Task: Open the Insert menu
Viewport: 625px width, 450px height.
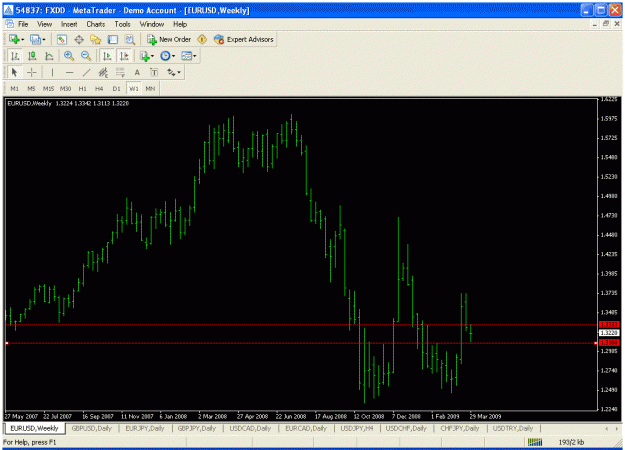Action: (x=69, y=24)
